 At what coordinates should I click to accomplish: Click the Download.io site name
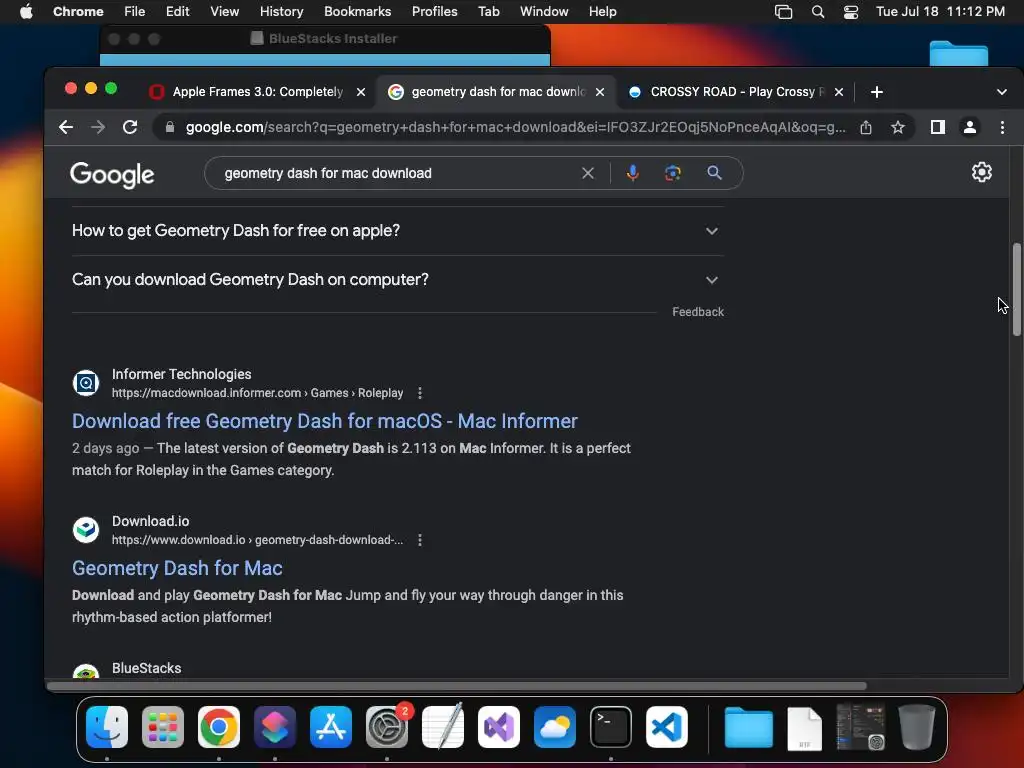pos(150,521)
